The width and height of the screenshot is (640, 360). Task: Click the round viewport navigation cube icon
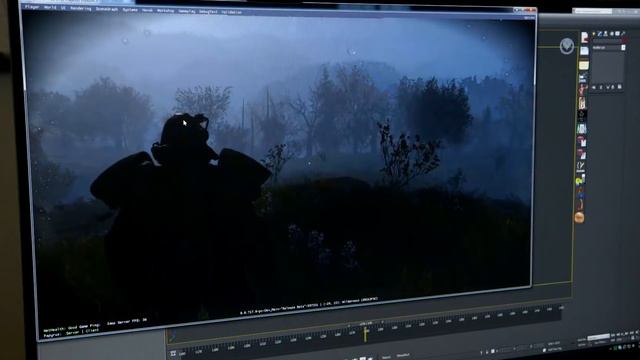pos(567,46)
